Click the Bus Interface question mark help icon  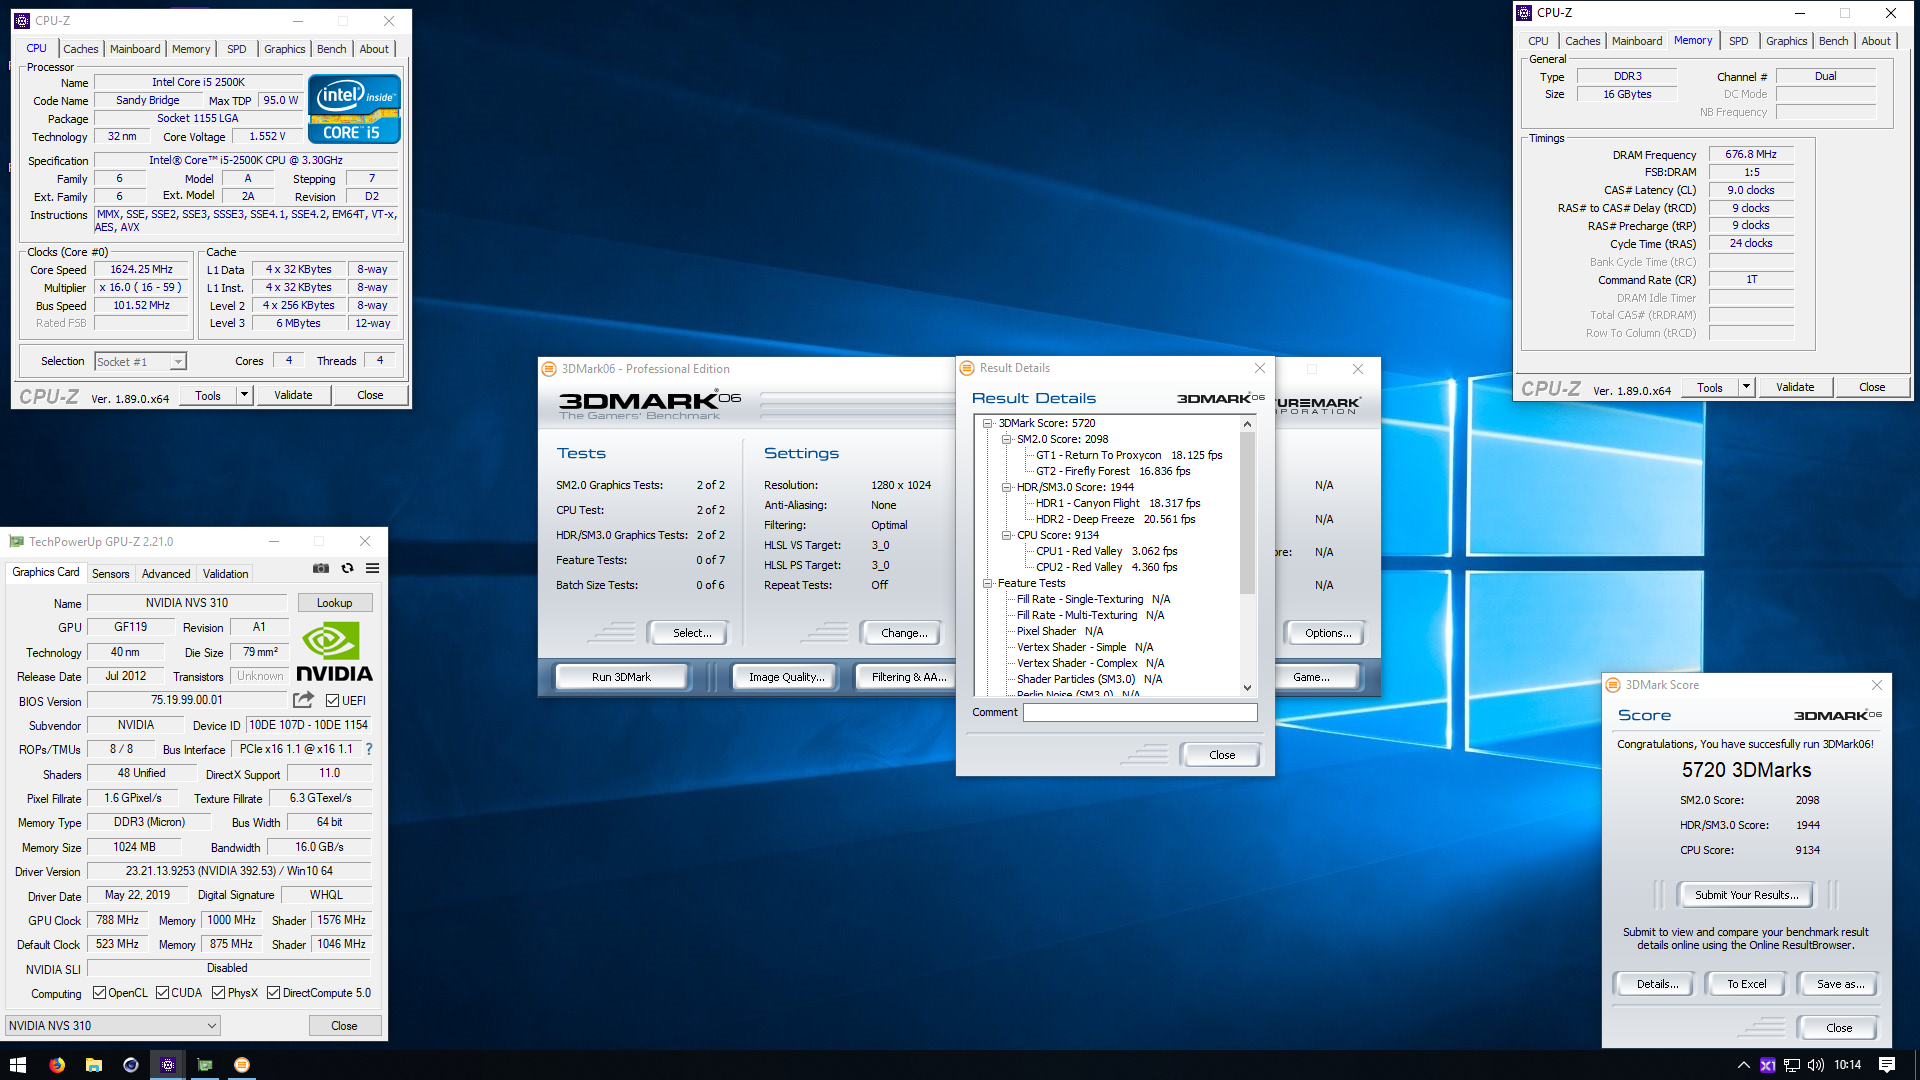(x=369, y=749)
